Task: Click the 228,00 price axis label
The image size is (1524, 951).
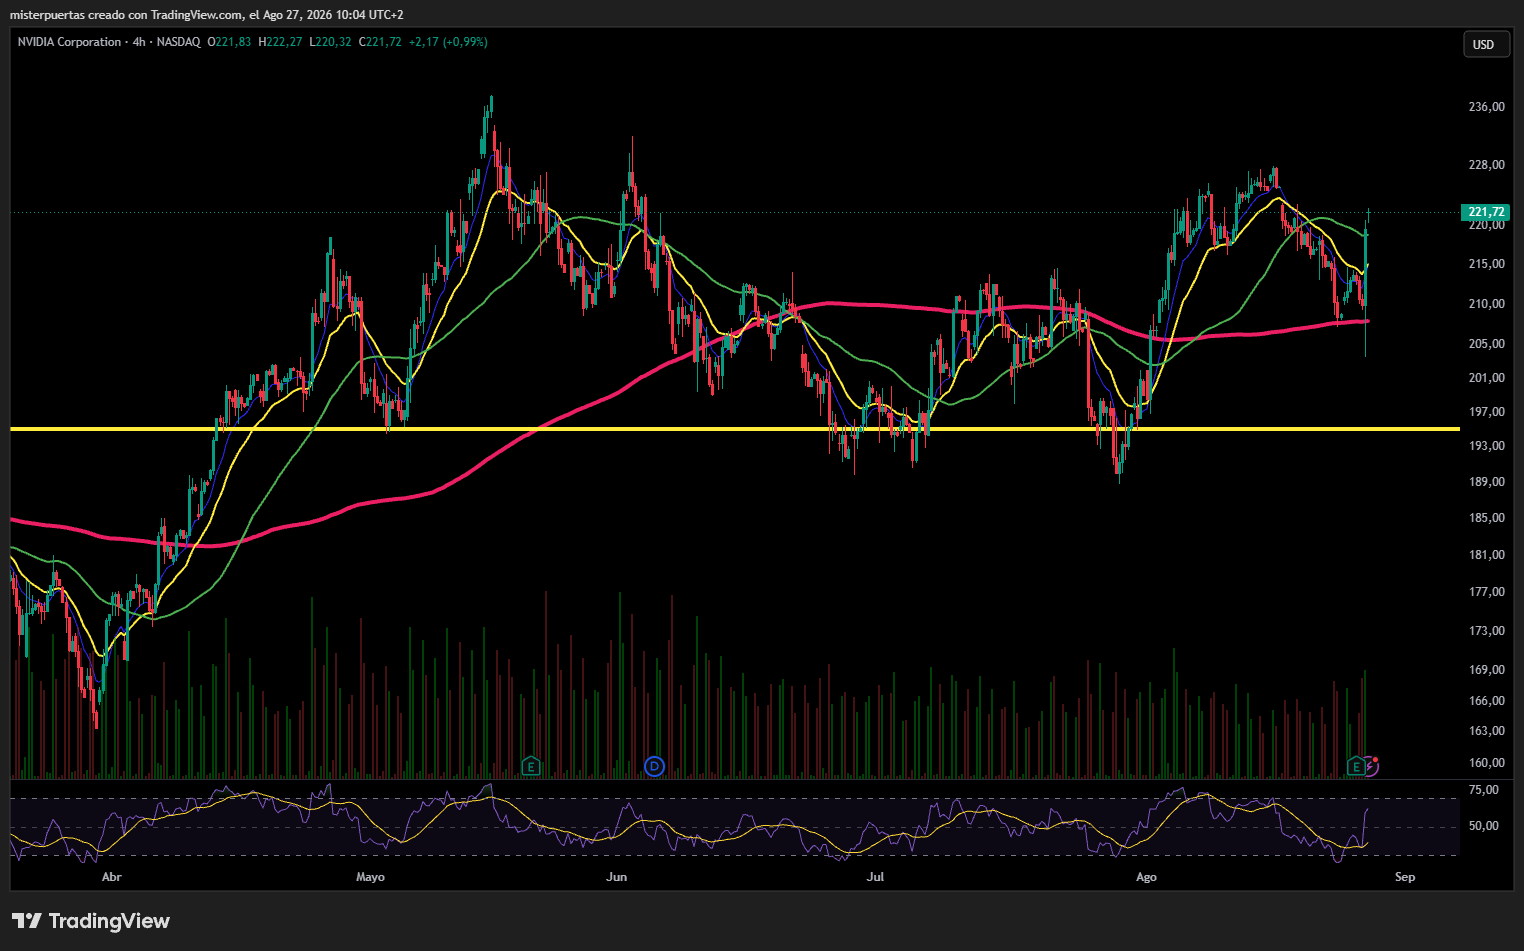Action: point(1486,166)
